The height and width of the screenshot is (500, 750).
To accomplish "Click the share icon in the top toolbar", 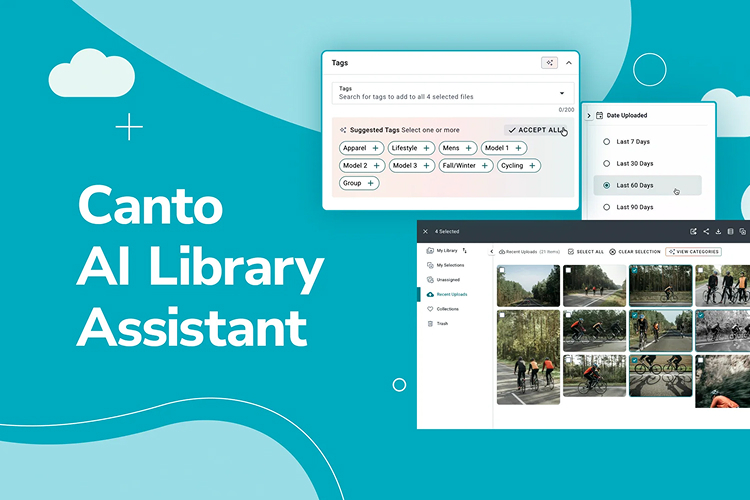I will [x=706, y=231].
